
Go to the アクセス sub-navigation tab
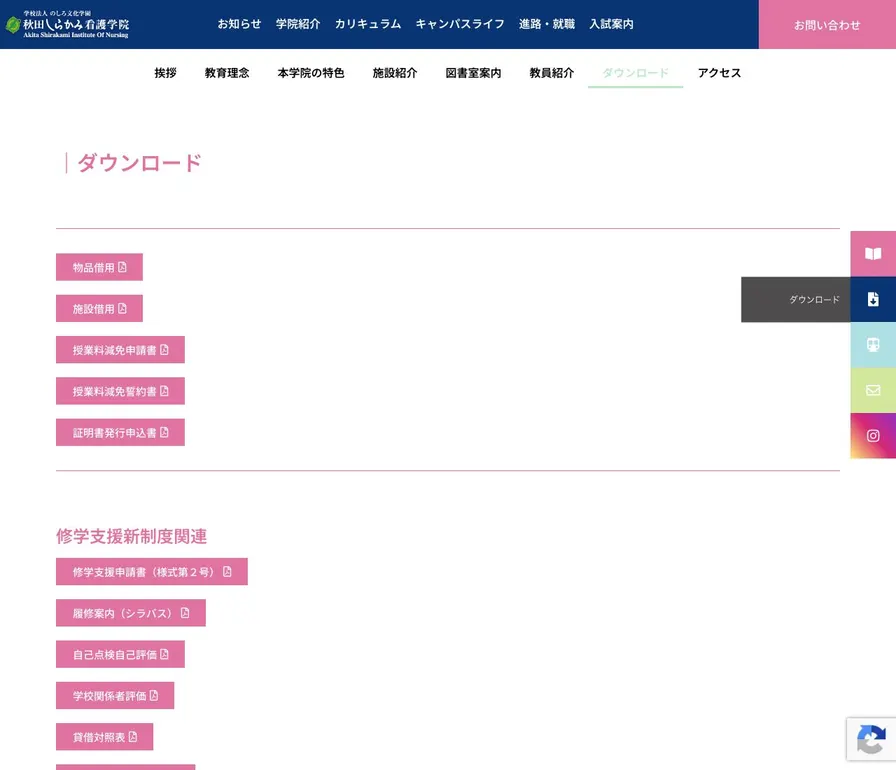coord(719,73)
